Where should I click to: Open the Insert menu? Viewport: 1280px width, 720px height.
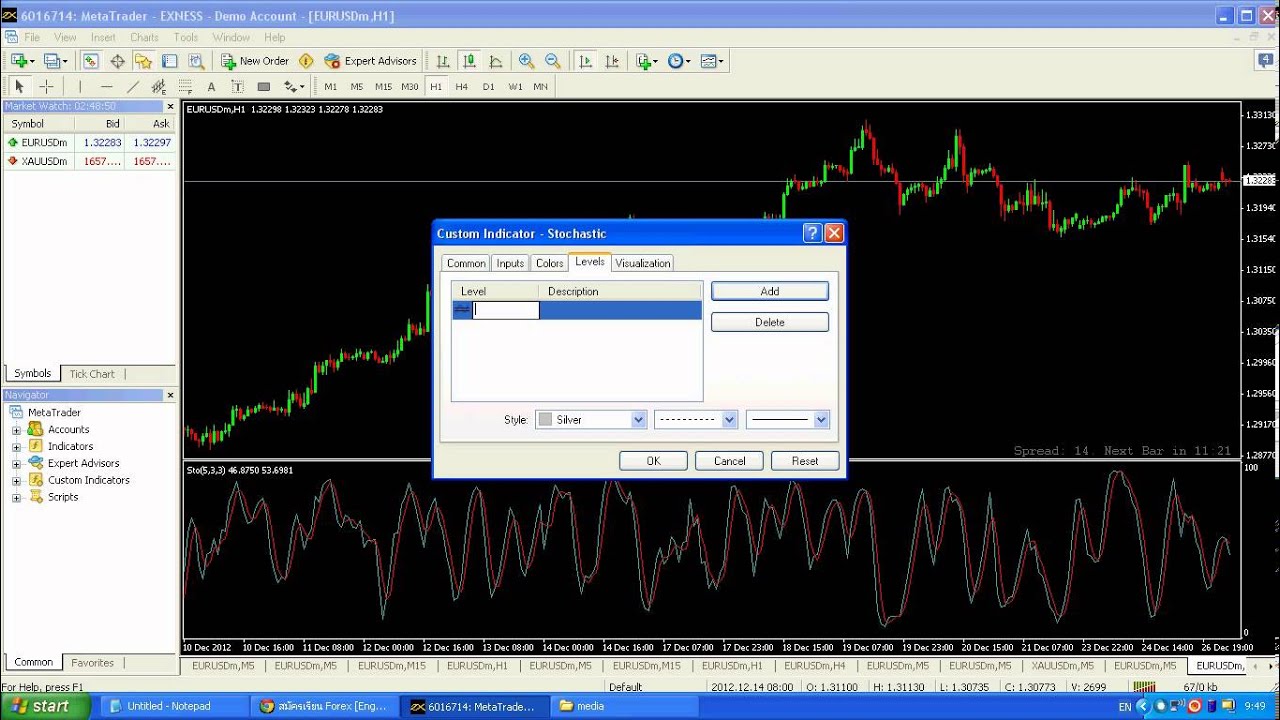(103, 37)
